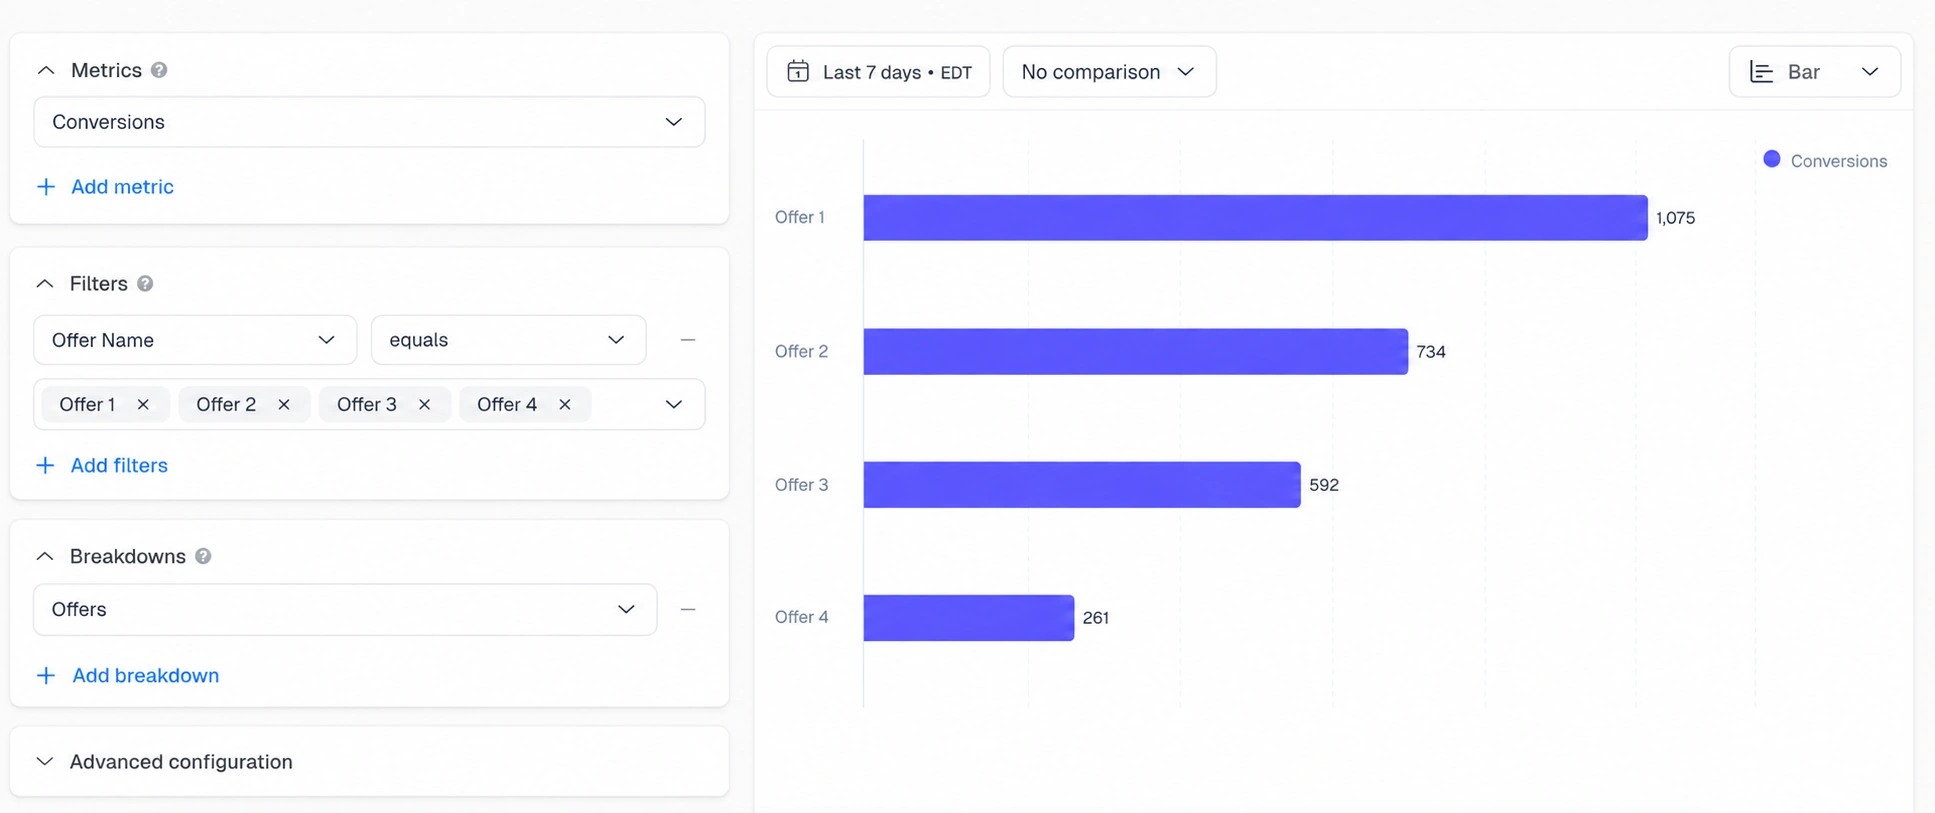Remove the Offer 4 filter chip

coord(565,404)
